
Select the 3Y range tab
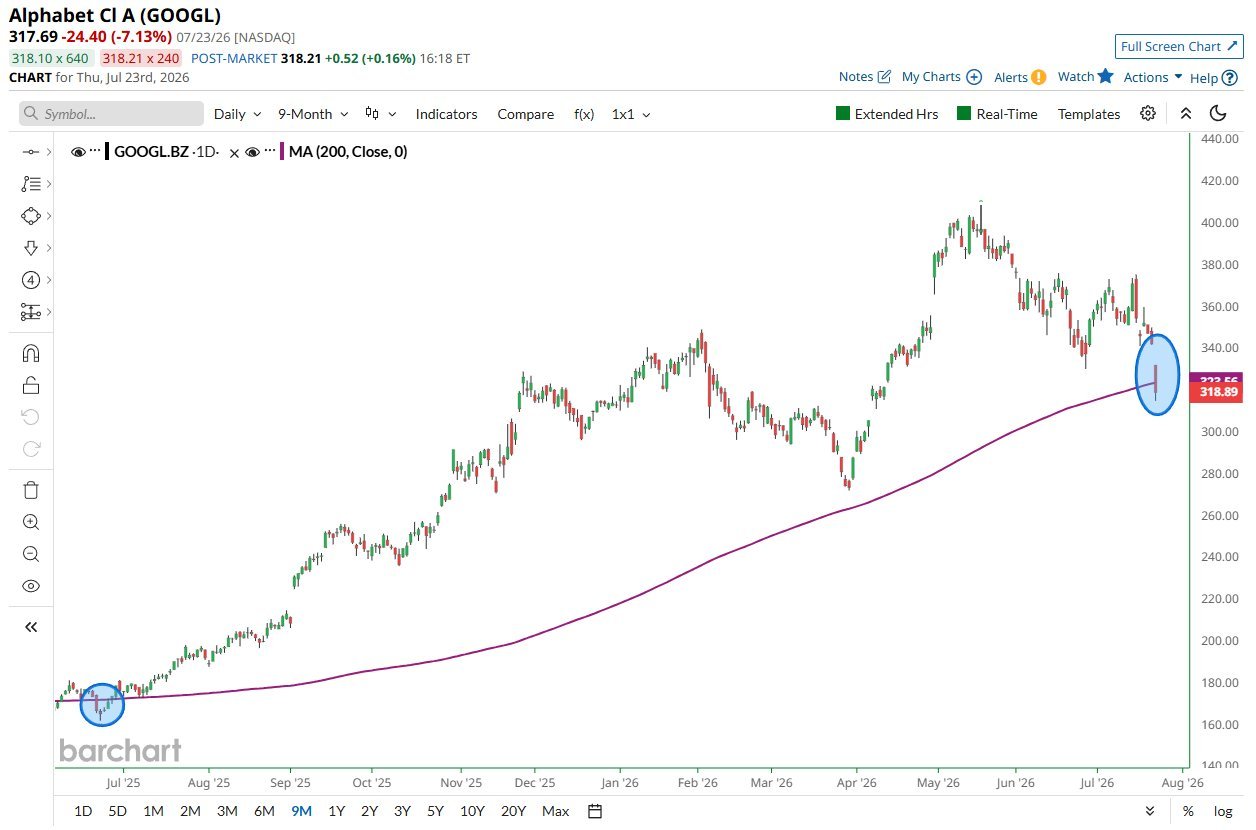[402, 811]
